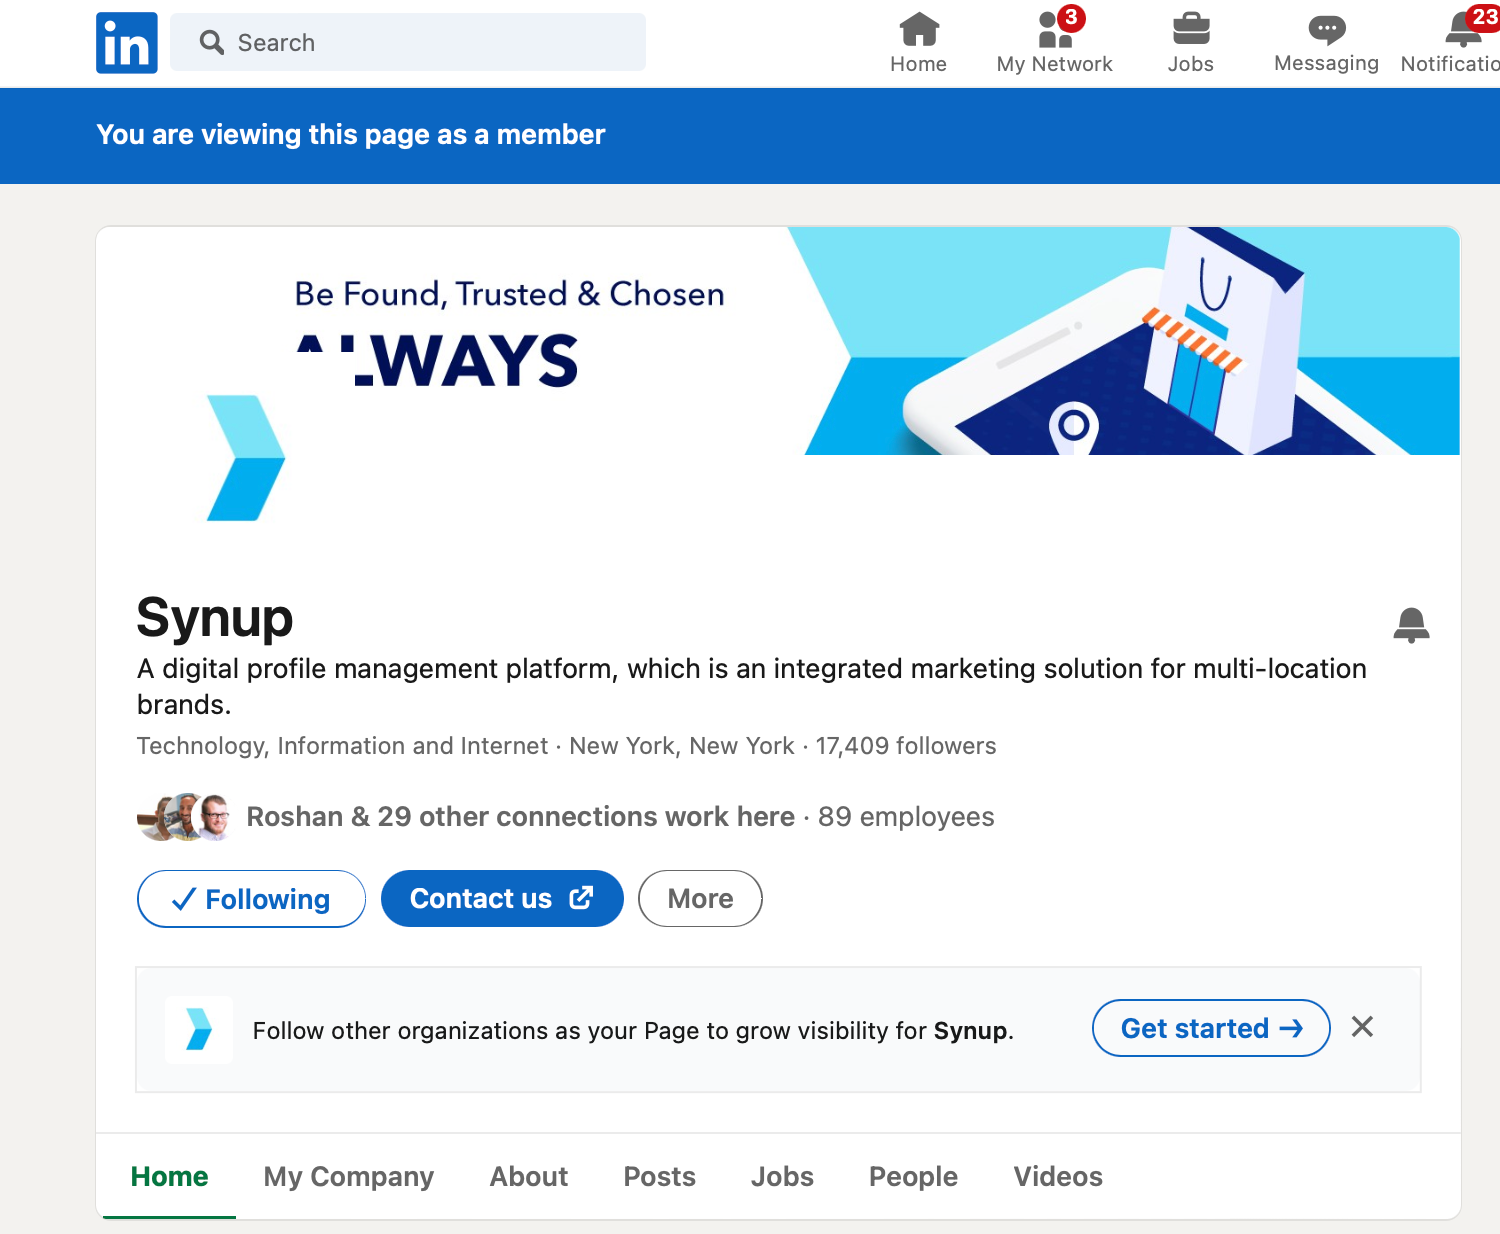The width and height of the screenshot is (1500, 1234).
Task: Click connection profile photos cluster
Action: [184, 817]
